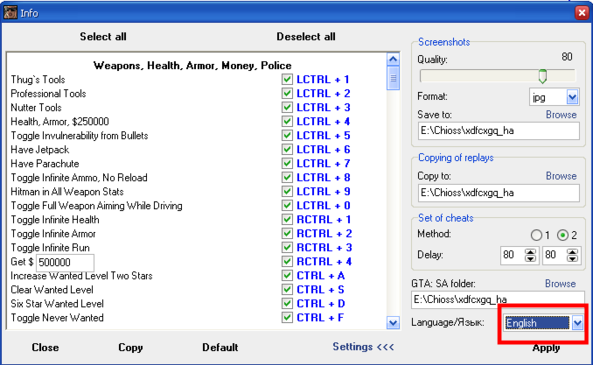The width and height of the screenshot is (593, 365).
Task: Select cheat Method 1 radio button
Action: click(x=536, y=235)
